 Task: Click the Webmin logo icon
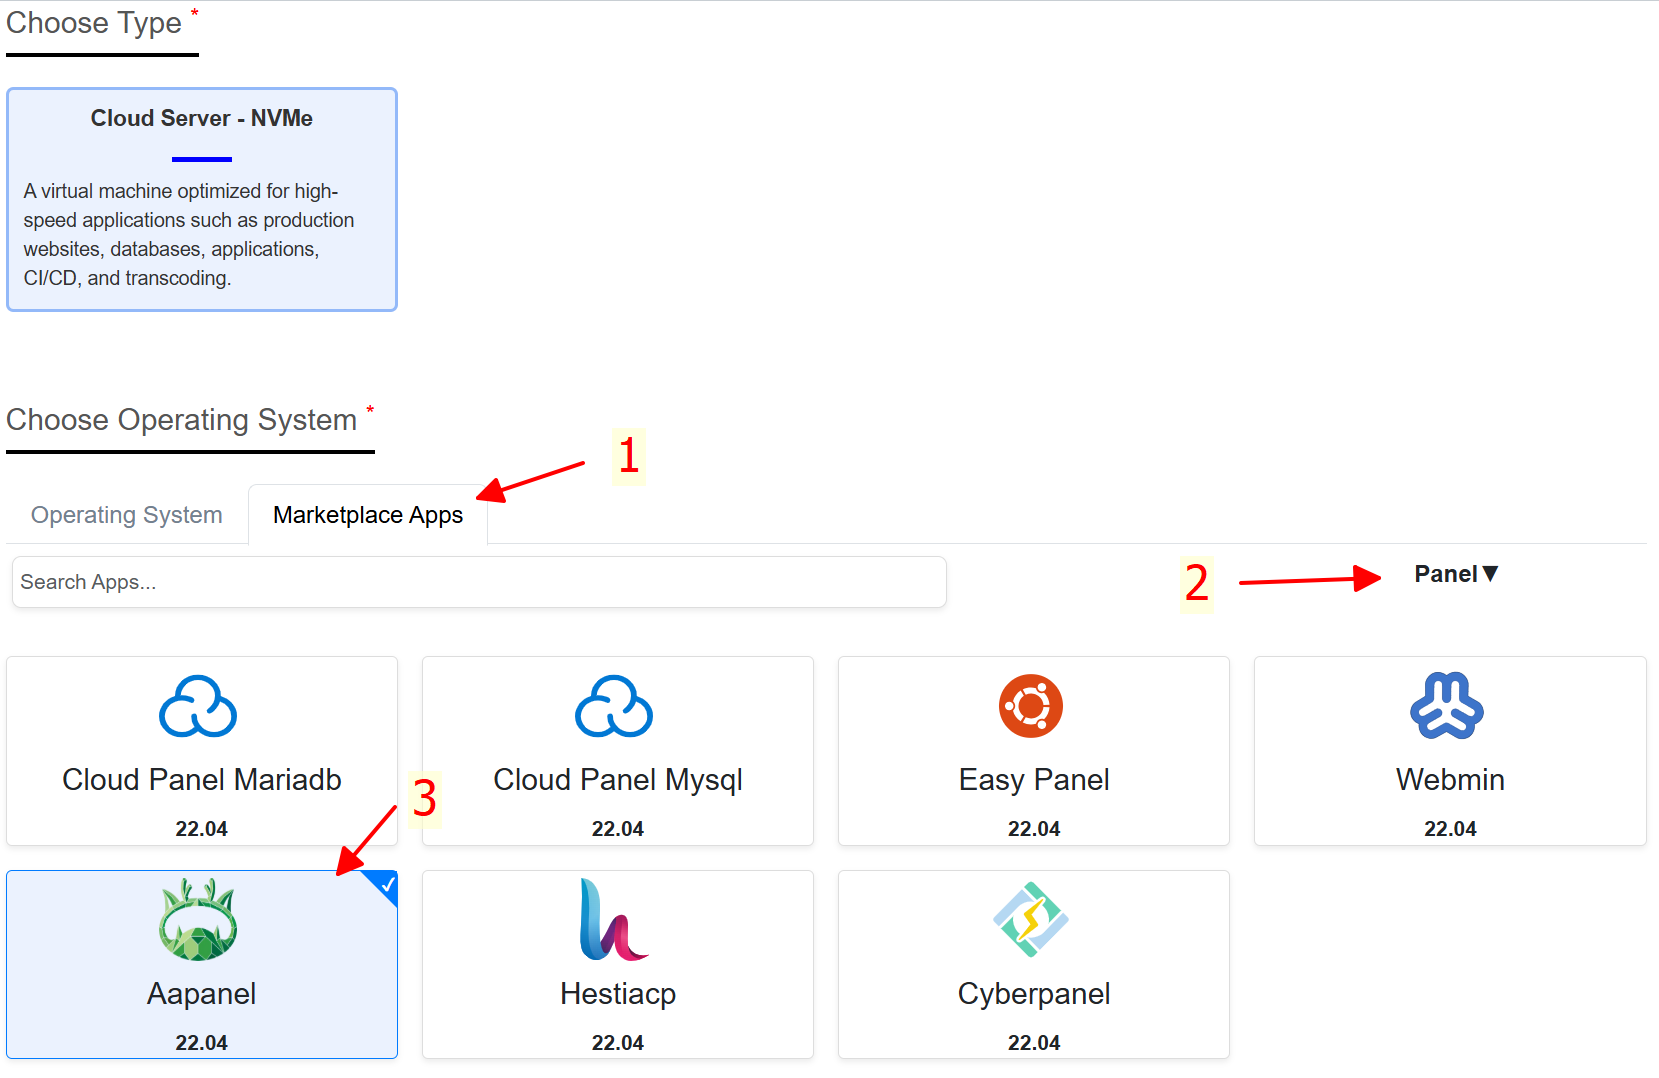click(x=1447, y=706)
